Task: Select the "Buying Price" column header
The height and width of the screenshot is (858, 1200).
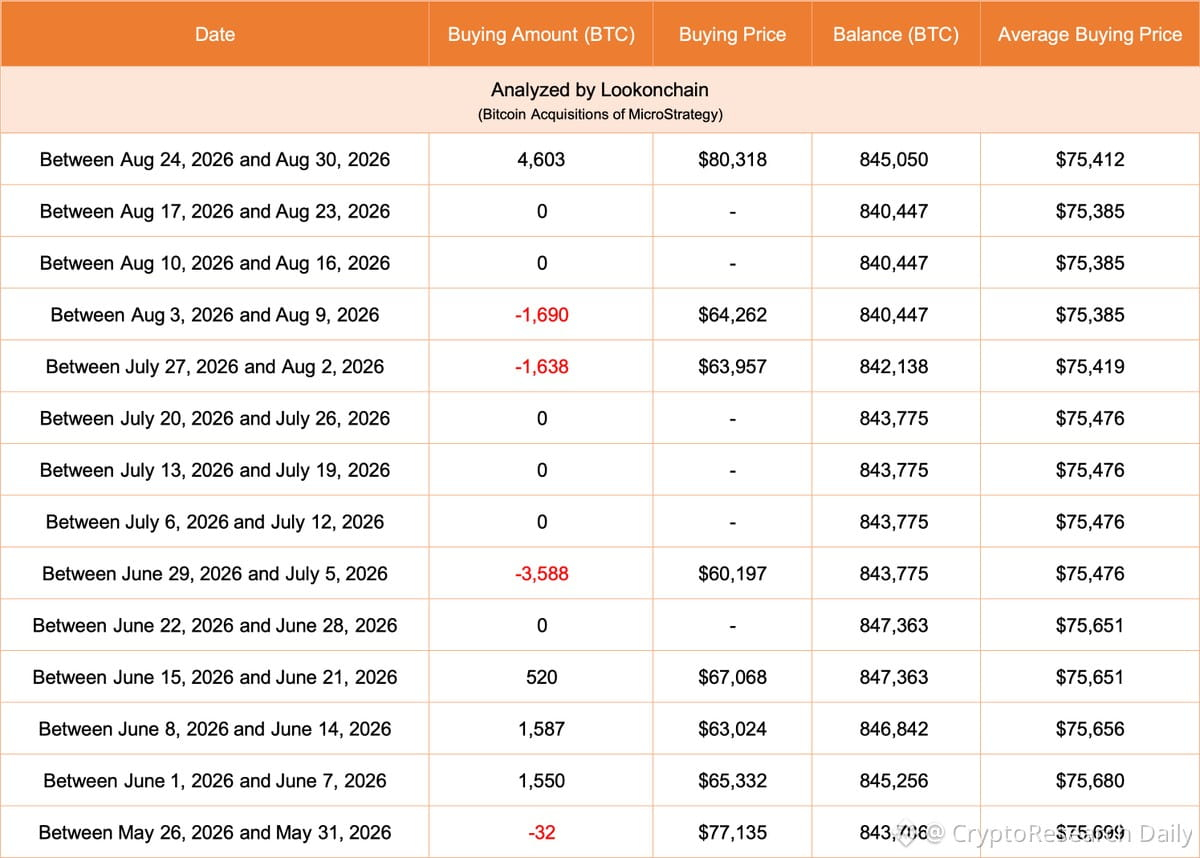Action: [x=732, y=34]
